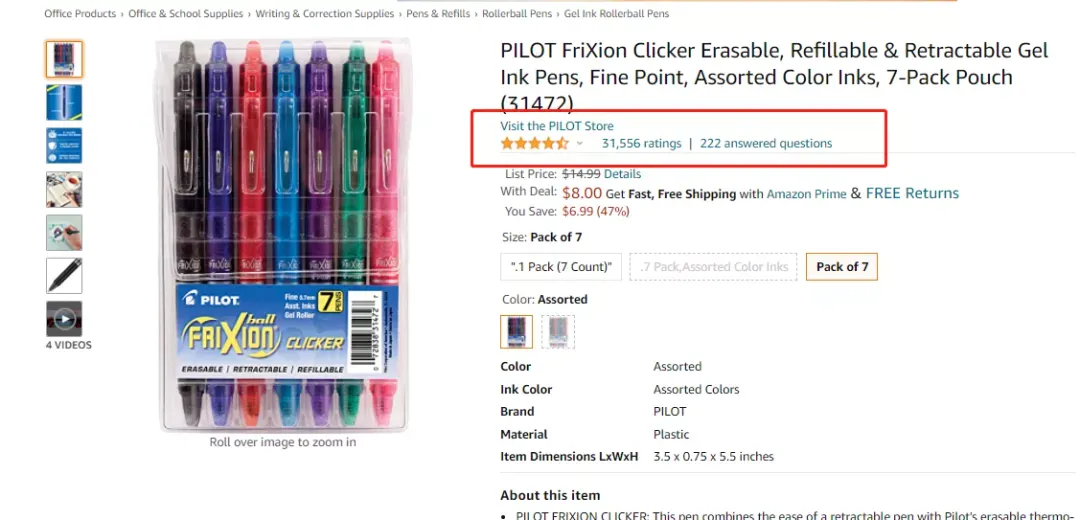The width and height of the screenshot is (1080, 520).
Task: View the blue shield infographic thumbnail
Action: tap(64, 146)
